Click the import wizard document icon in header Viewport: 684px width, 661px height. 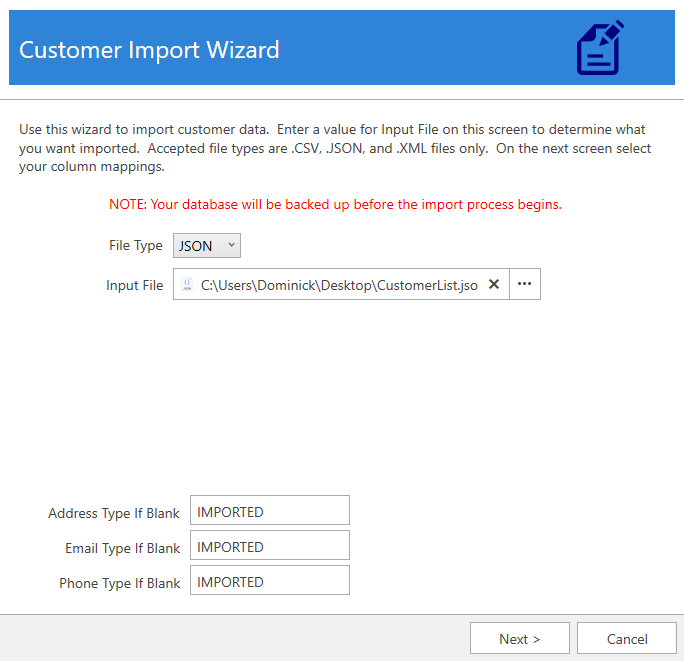coord(601,48)
